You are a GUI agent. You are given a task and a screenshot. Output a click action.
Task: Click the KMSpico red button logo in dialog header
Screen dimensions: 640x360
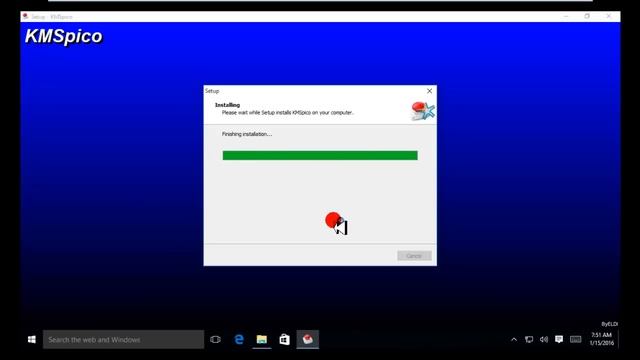coord(423,111)
